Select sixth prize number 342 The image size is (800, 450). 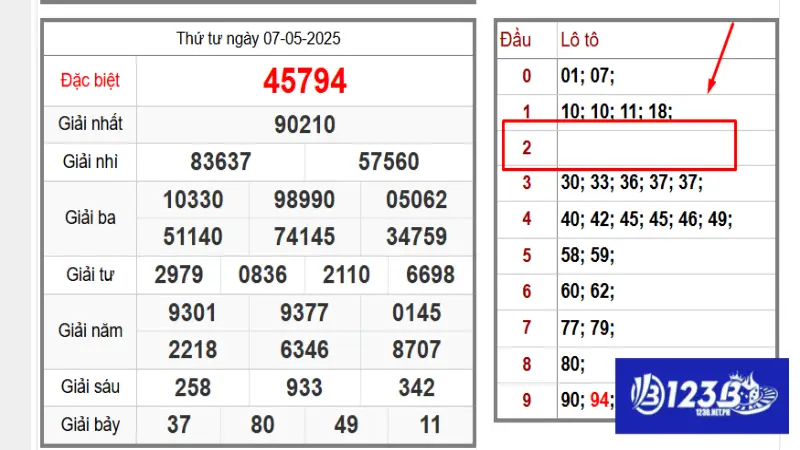click(x=416, y=388)
